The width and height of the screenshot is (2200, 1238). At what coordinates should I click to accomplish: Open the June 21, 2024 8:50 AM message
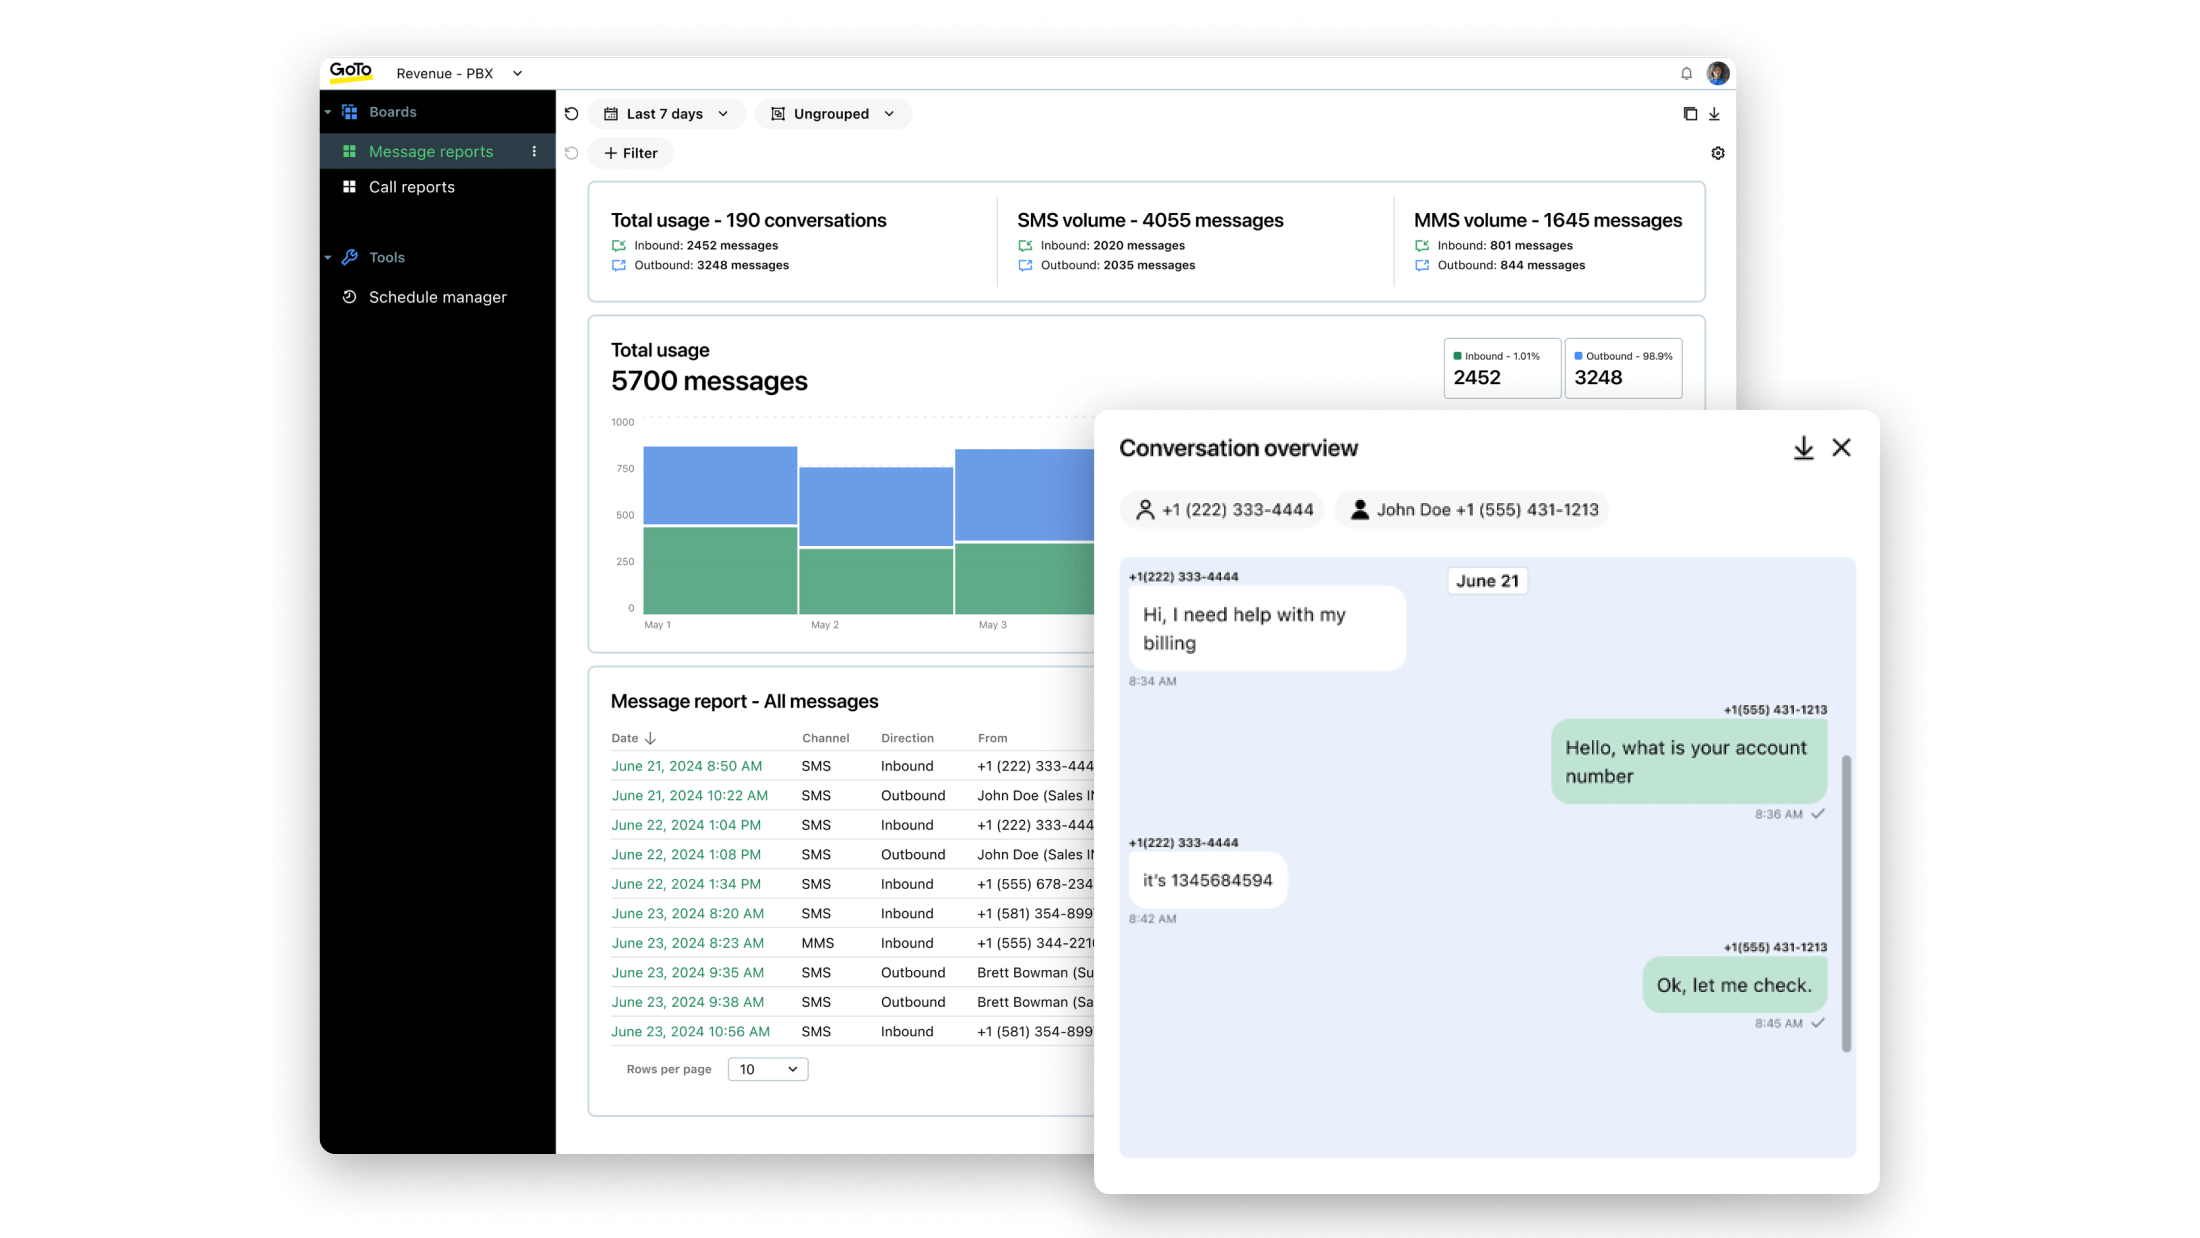685,765
